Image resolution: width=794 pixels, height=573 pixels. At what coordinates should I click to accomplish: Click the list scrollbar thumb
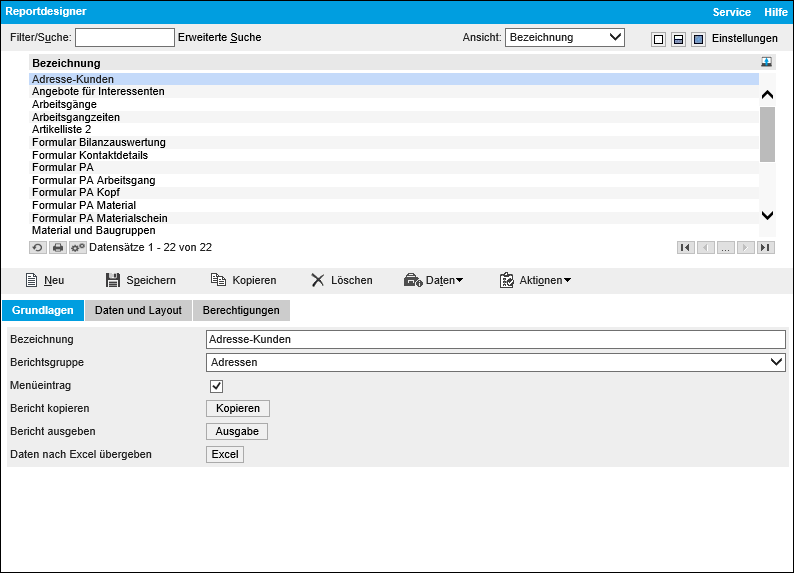(767, 134)
